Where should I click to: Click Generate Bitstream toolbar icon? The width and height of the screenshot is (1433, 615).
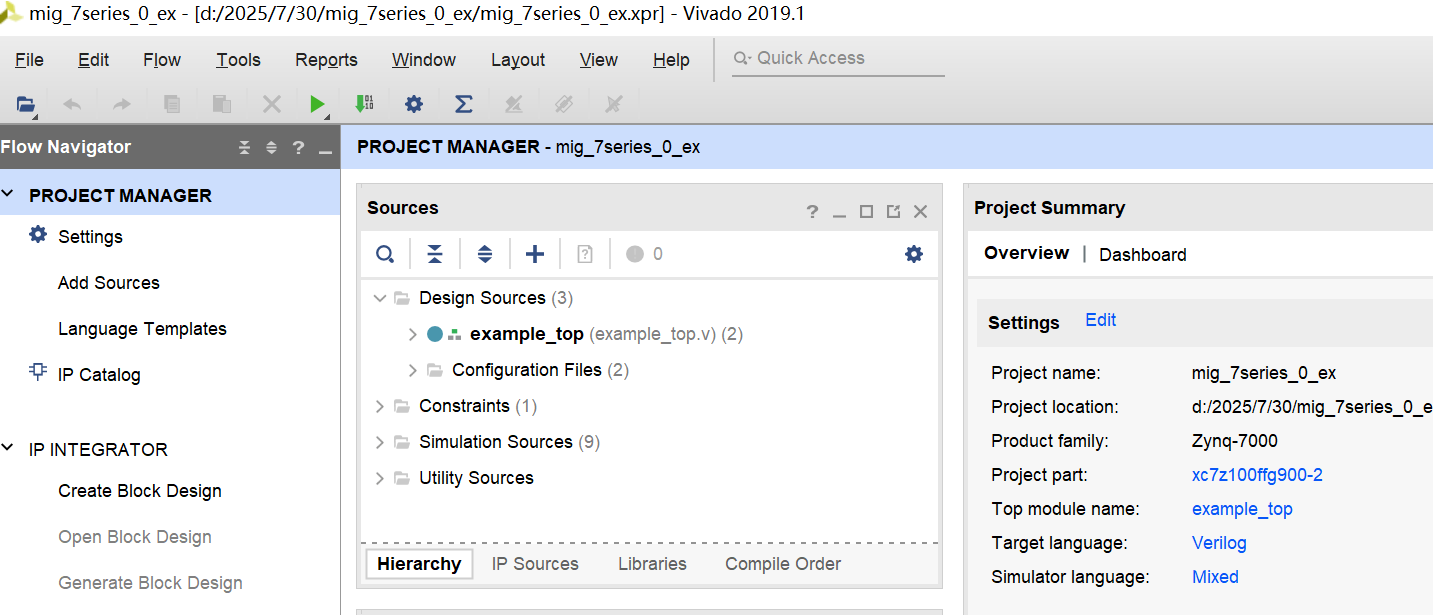[364, 103]
